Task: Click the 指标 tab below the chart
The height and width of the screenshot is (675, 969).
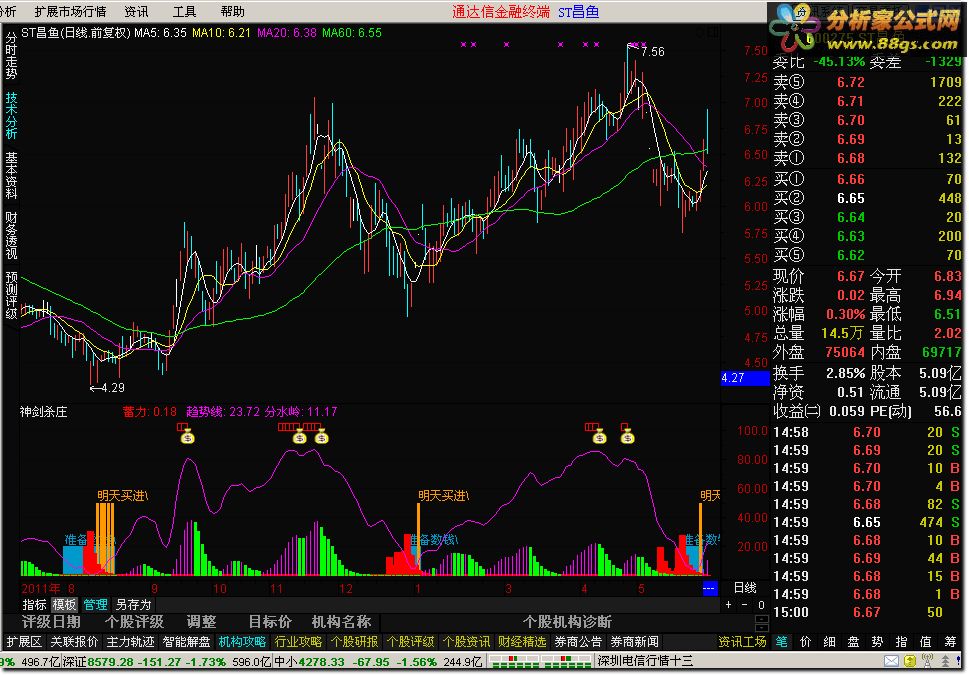Action: coord(34,605)
